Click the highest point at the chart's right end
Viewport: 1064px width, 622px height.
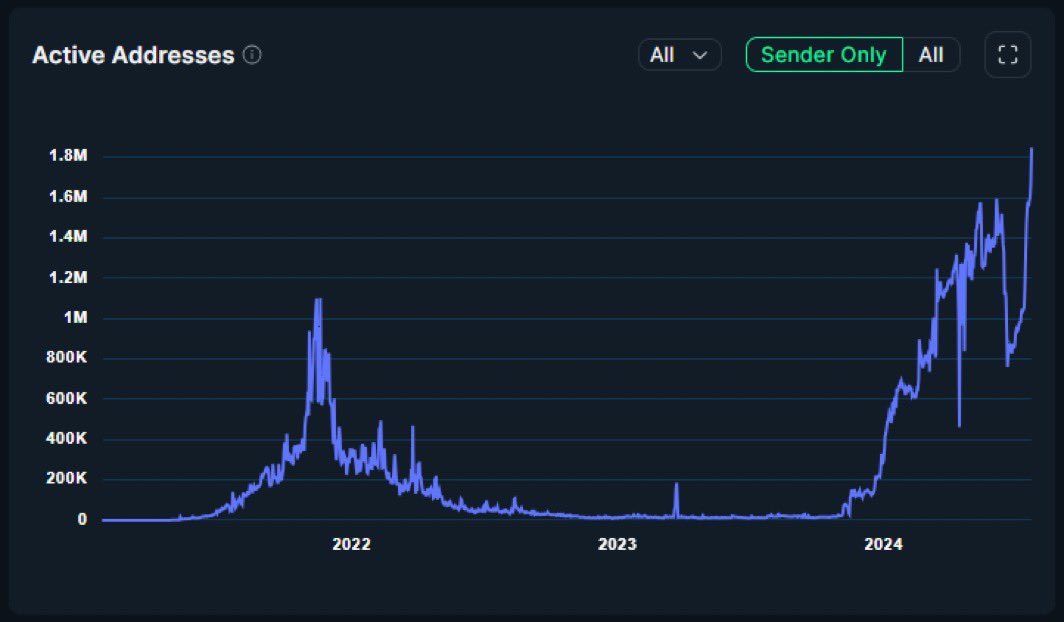tap(1031, 149)
